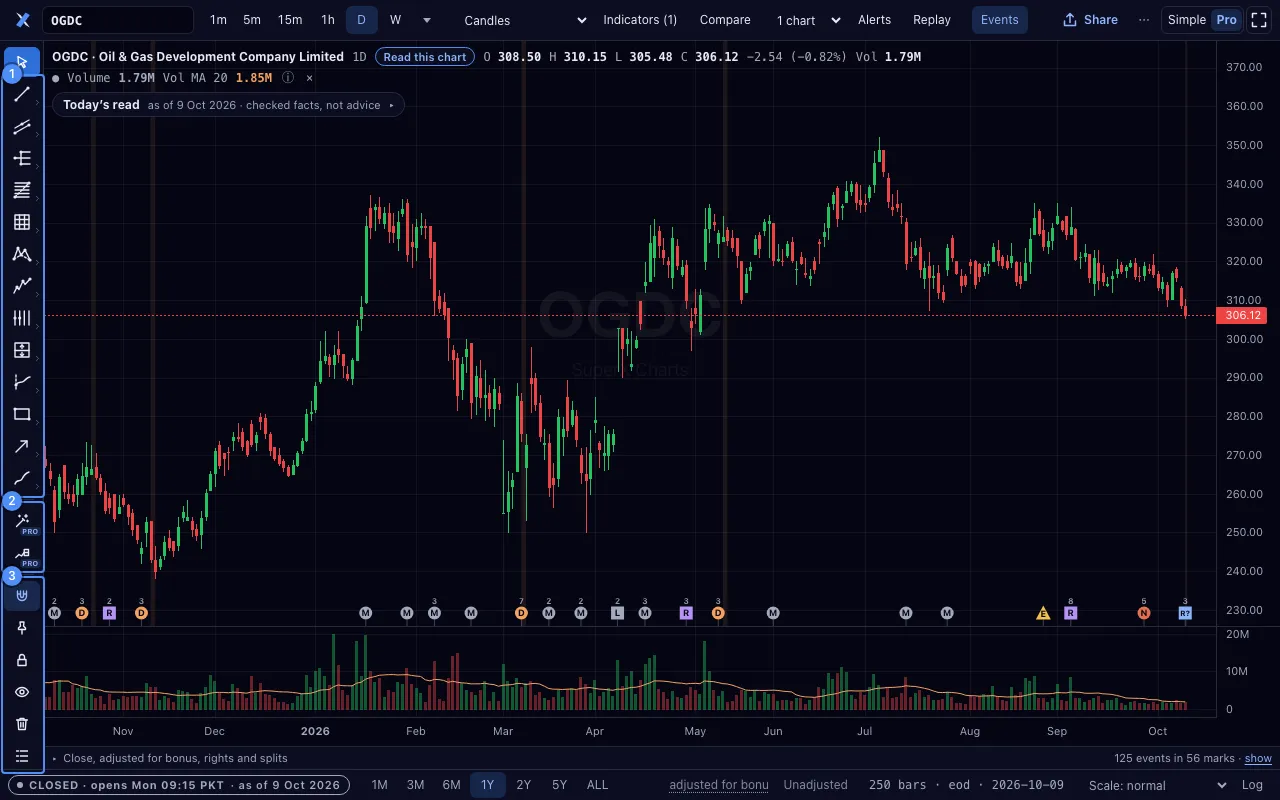
Task: Delete drawings with the trash icon
Action: 22,724
